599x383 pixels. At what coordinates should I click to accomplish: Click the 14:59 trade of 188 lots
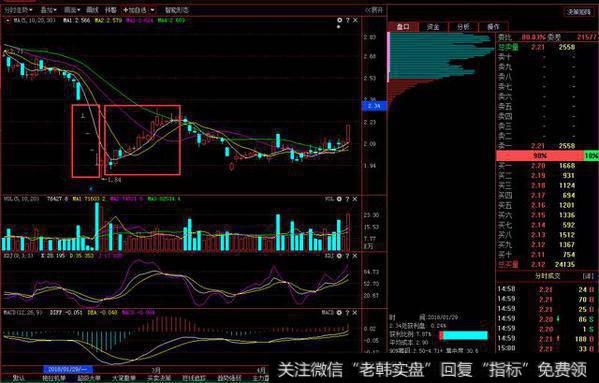point(547,339)
